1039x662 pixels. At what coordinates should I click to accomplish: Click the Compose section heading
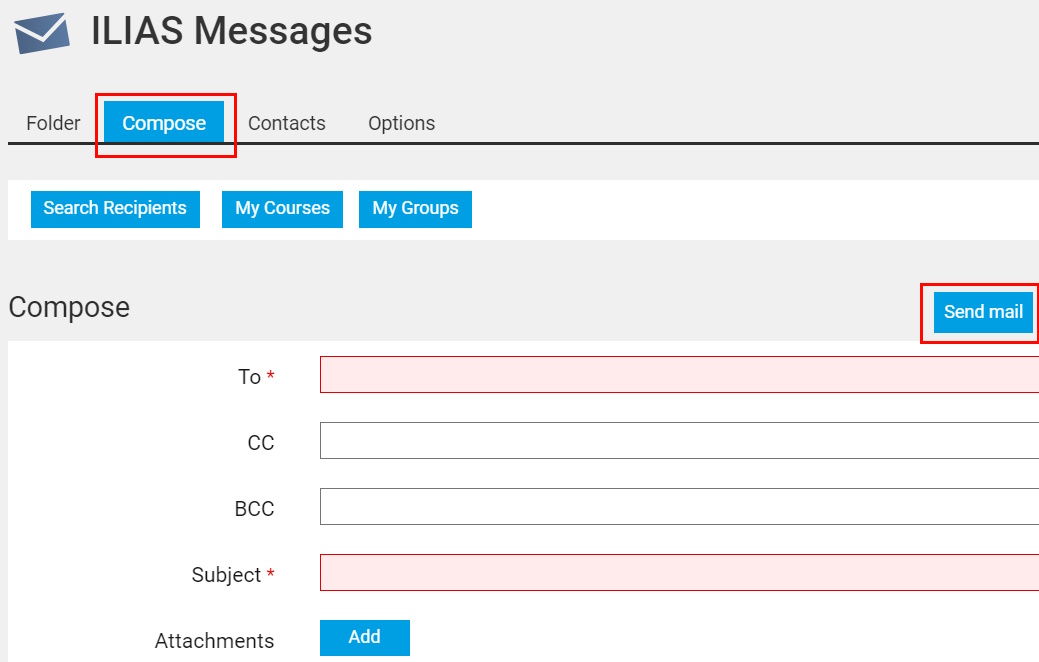(x=69, y=307)
